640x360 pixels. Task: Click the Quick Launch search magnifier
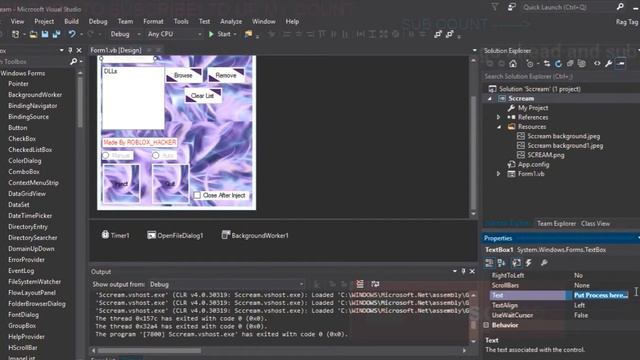click(x=620, y=7)
